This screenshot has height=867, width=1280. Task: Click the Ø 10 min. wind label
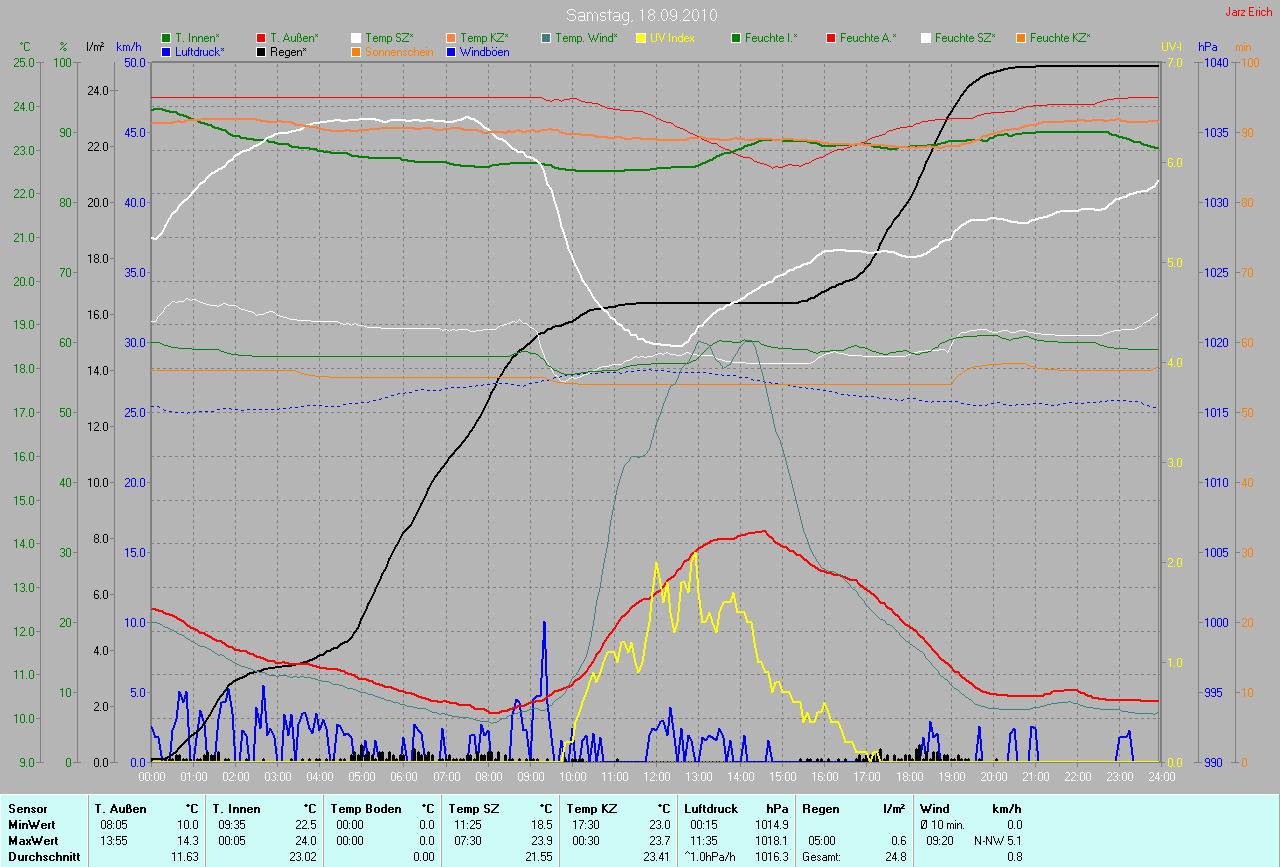click(x=944, y=824)
